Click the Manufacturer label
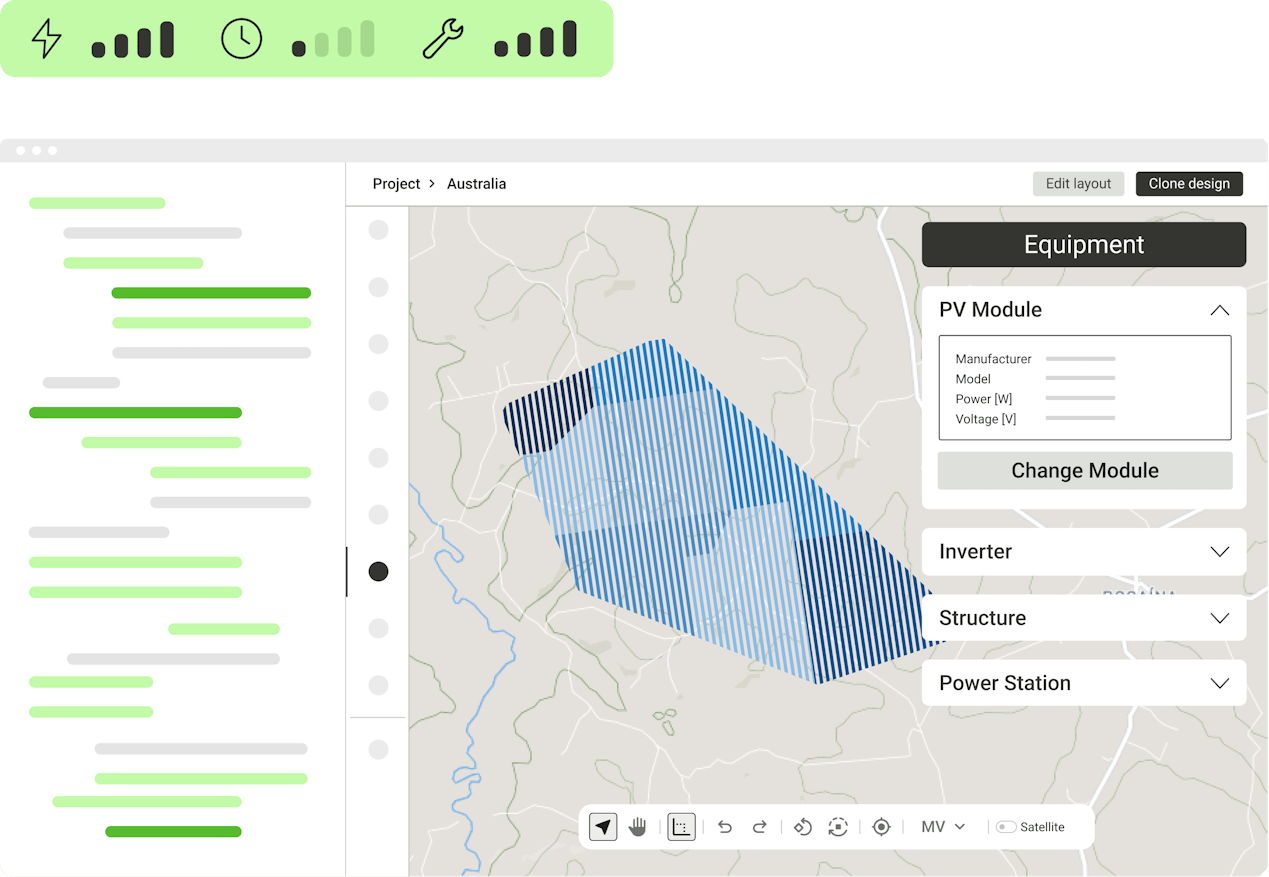Image resolution: width=1269 pixels, height=877 pixels. coord(993,359)
